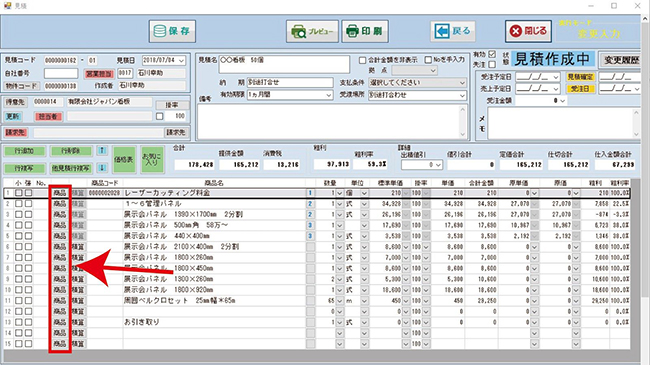Click the red 閉じる close button
The width and height of the screenshot is (650, 365).
click(528, 31)
